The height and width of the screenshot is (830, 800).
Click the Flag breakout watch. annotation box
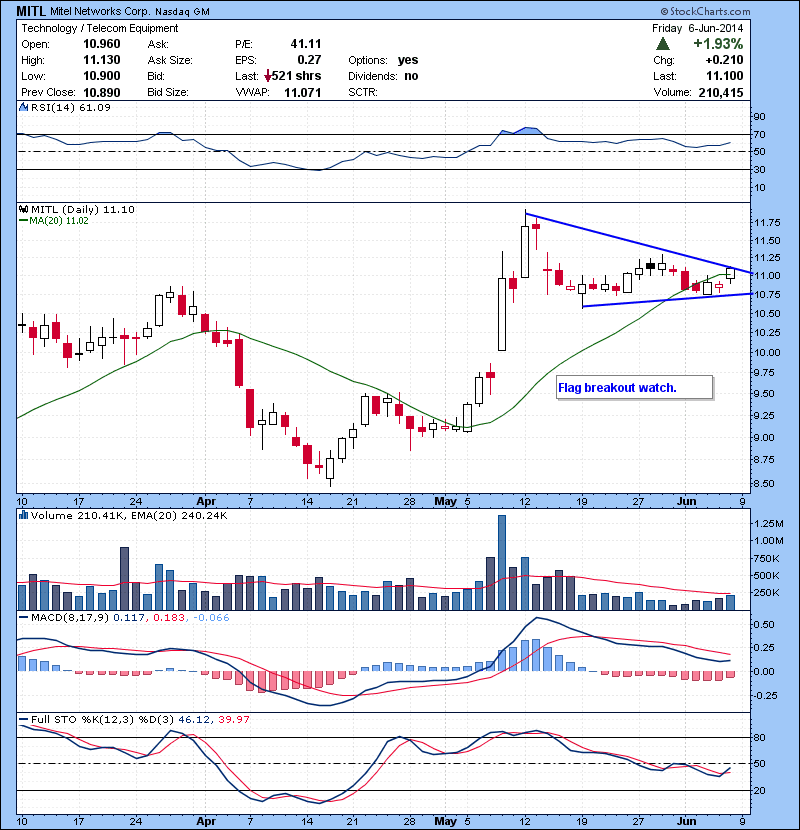click(634, 387)
